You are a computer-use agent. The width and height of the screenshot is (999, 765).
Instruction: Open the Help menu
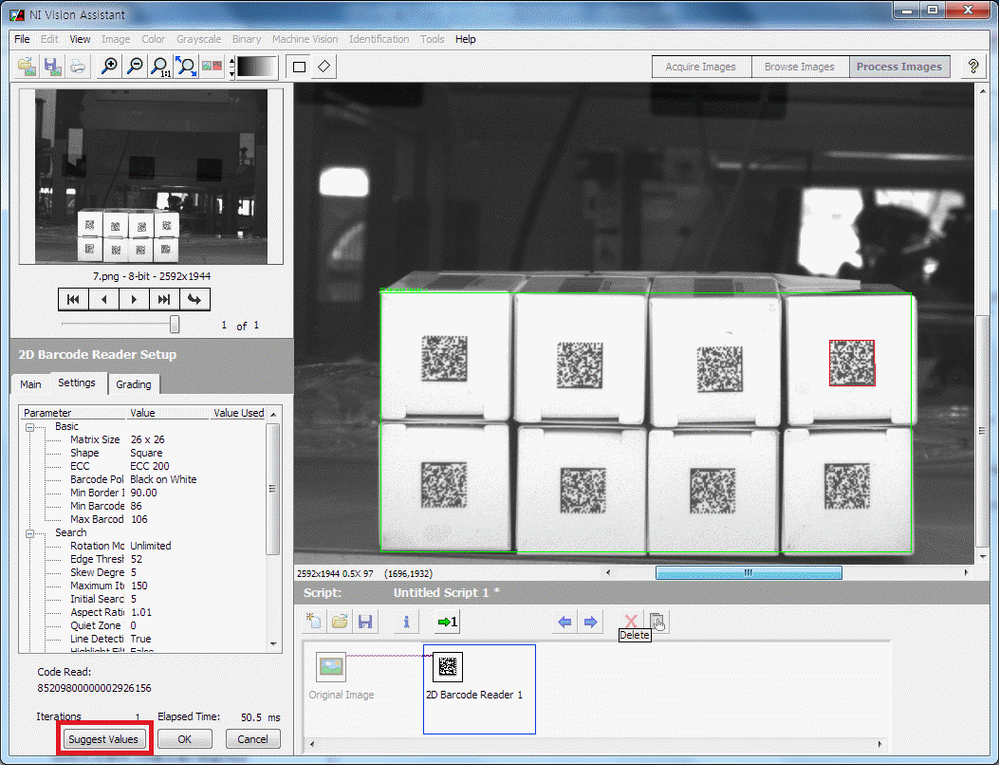point(465,39)
